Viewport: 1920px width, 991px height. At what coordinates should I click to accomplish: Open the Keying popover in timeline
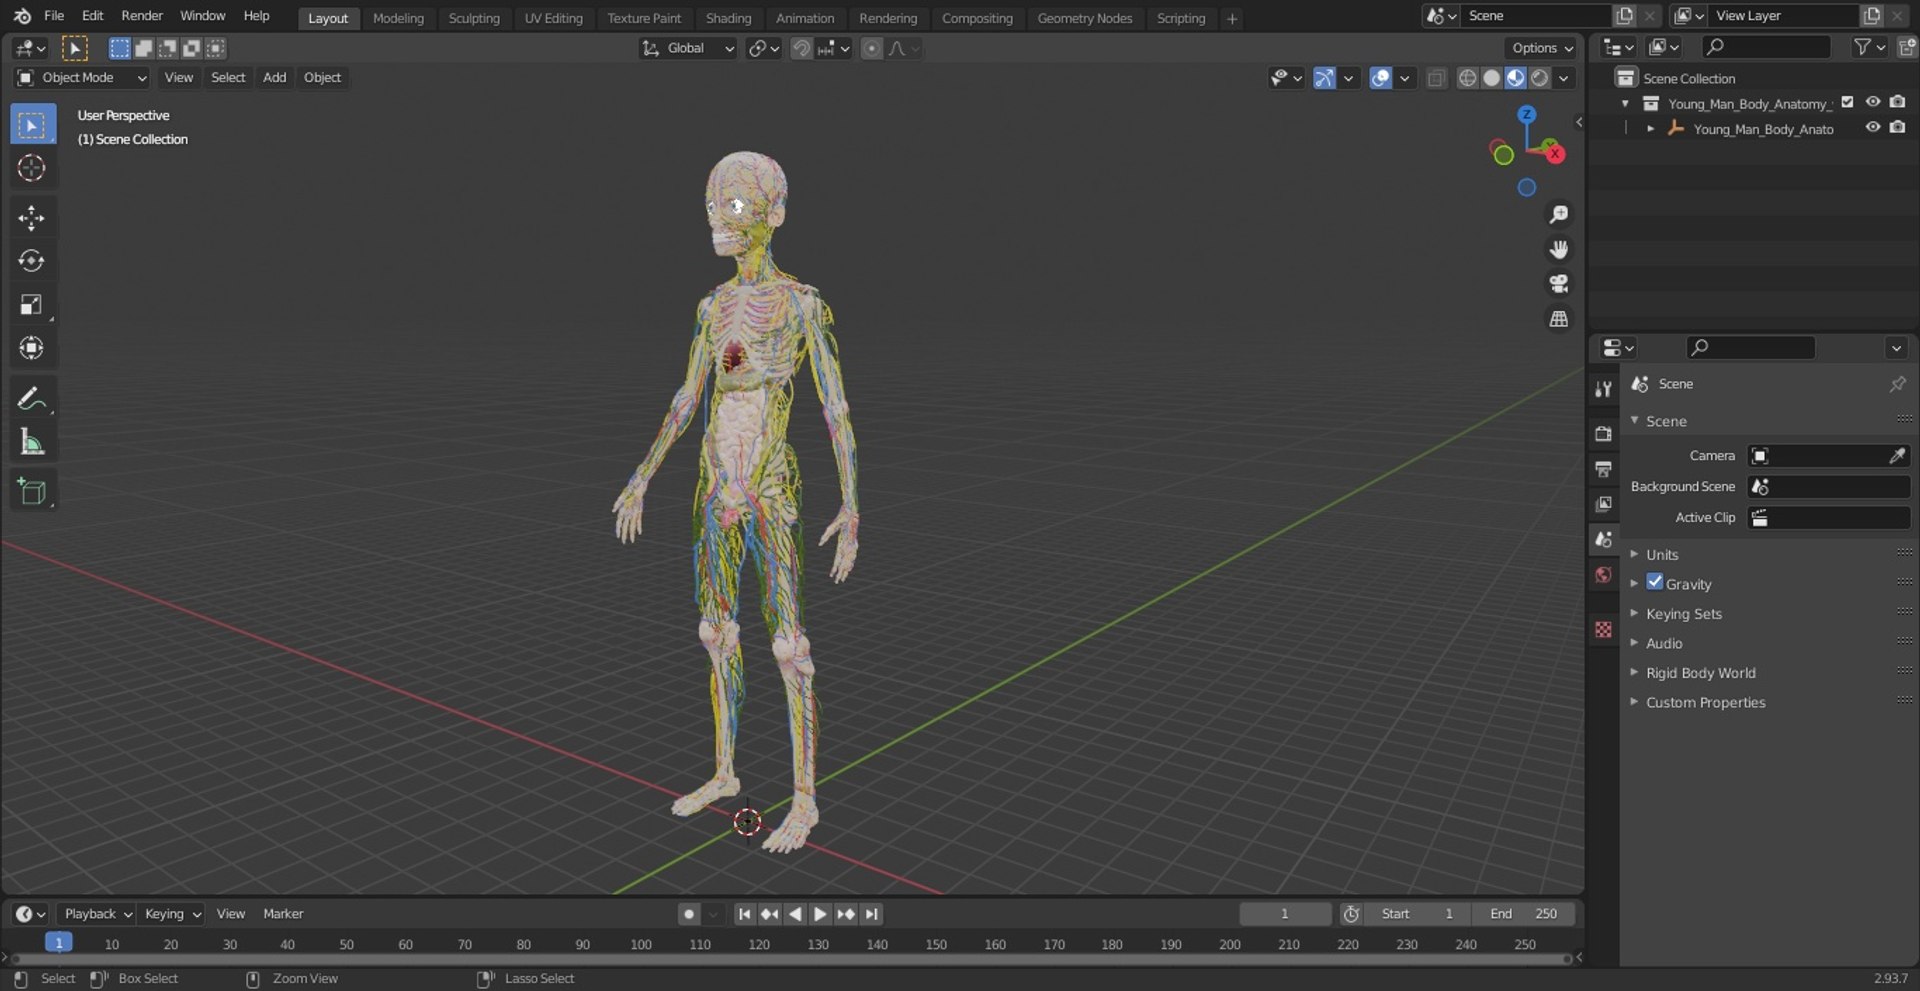pyautogui.click(x=172, y=914)
